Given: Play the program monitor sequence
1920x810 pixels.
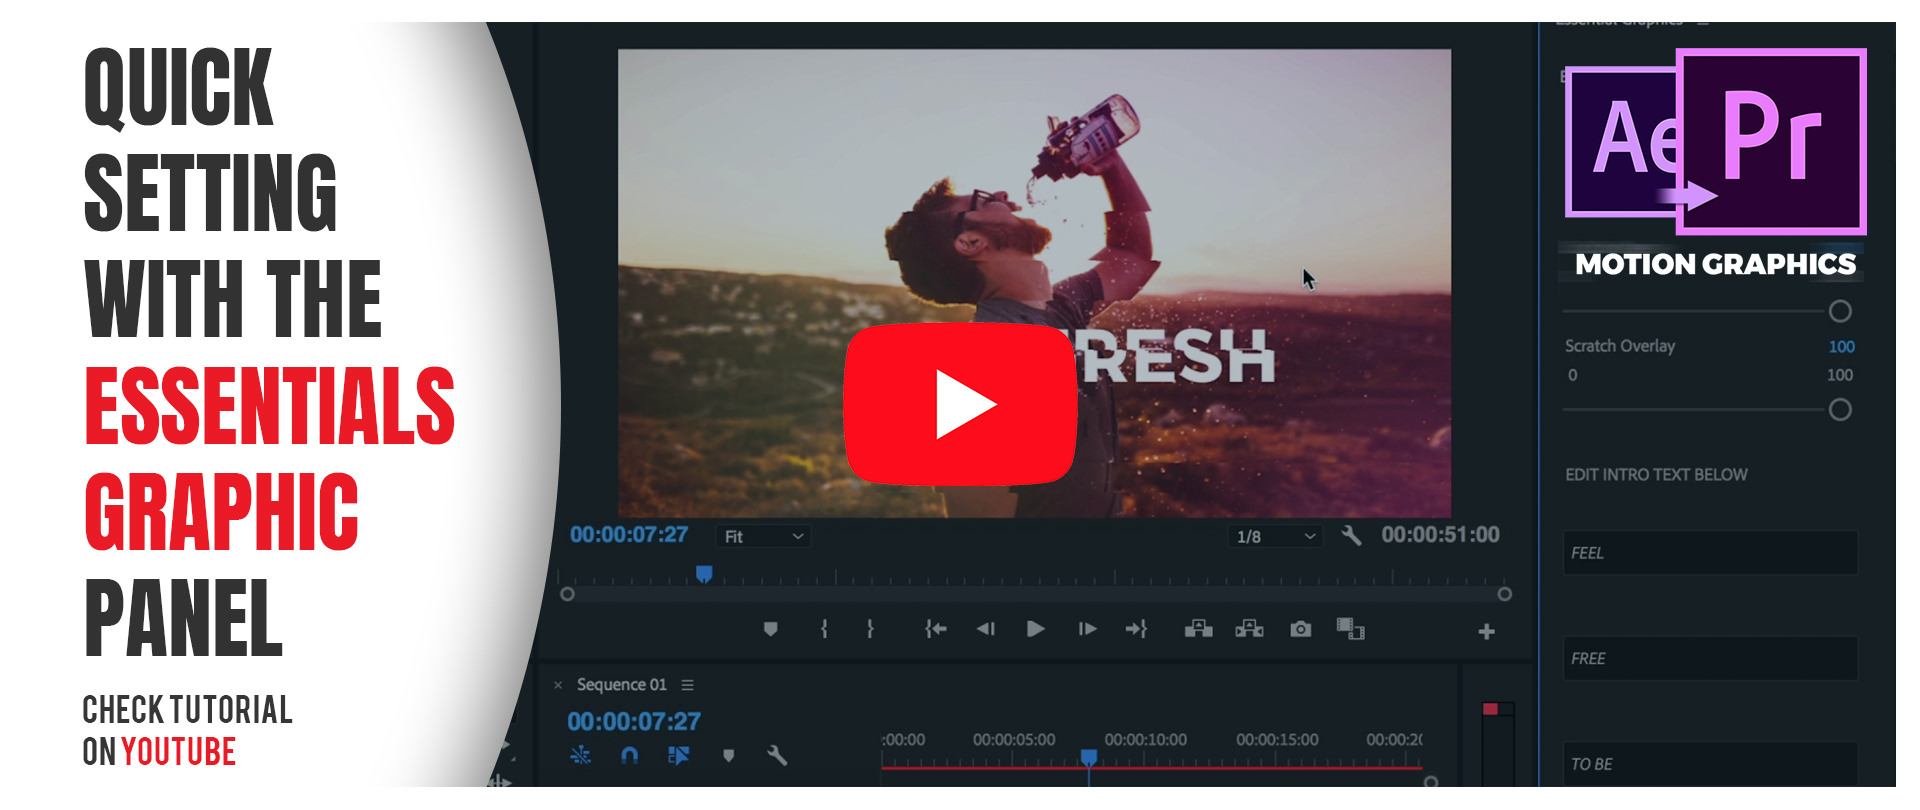Looking at the screenshot, I should point(1036,629).
